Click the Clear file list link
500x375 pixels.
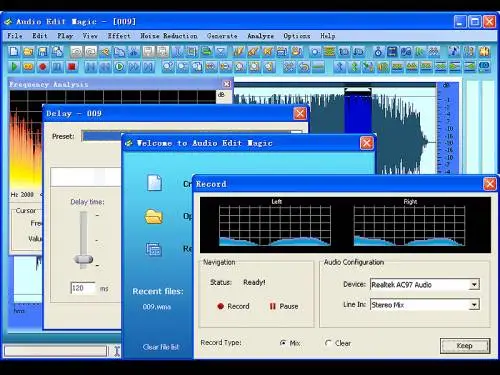[x=161, y=347]
